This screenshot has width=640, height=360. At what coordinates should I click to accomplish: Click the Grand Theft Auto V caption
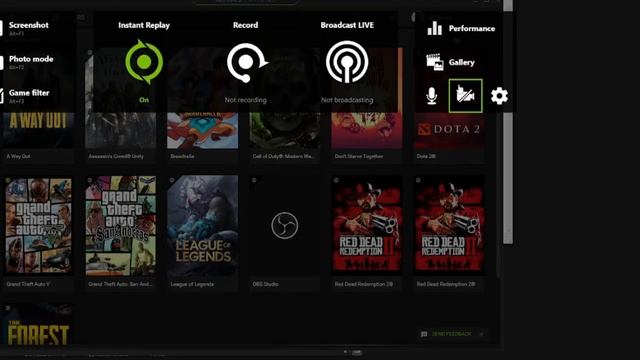(28, 284)
